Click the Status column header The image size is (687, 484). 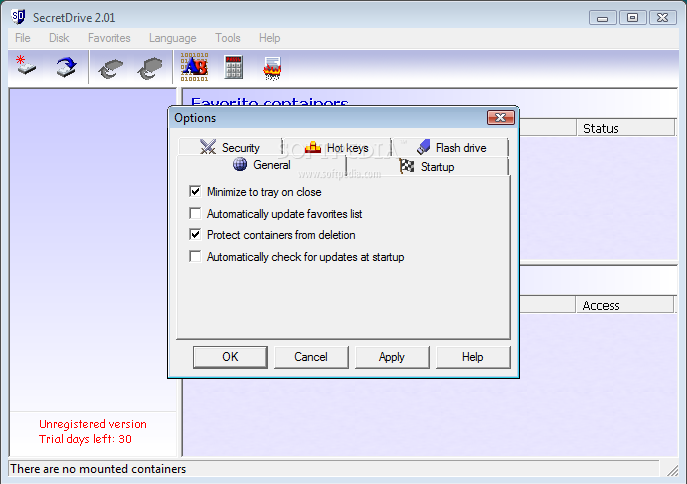626,128
